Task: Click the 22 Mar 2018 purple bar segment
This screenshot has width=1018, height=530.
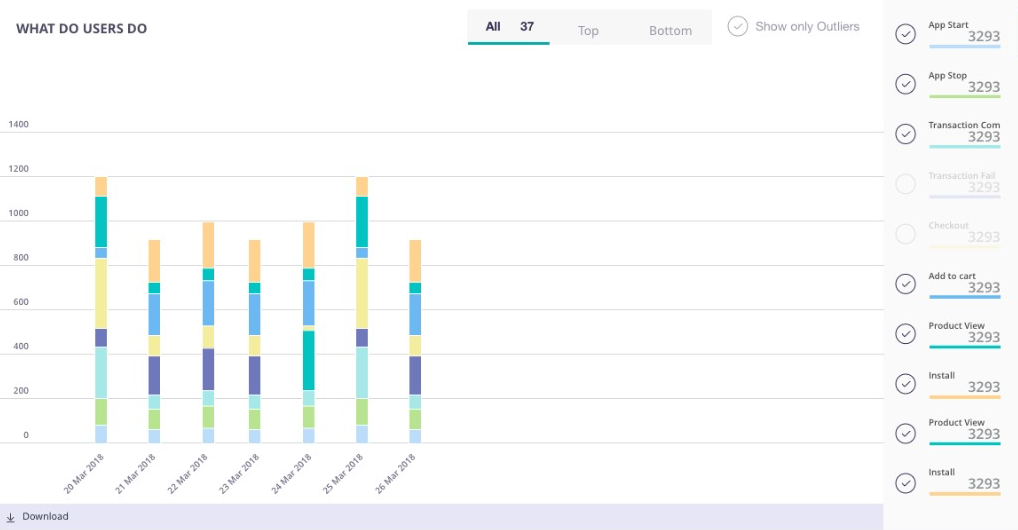Action: 208,369
